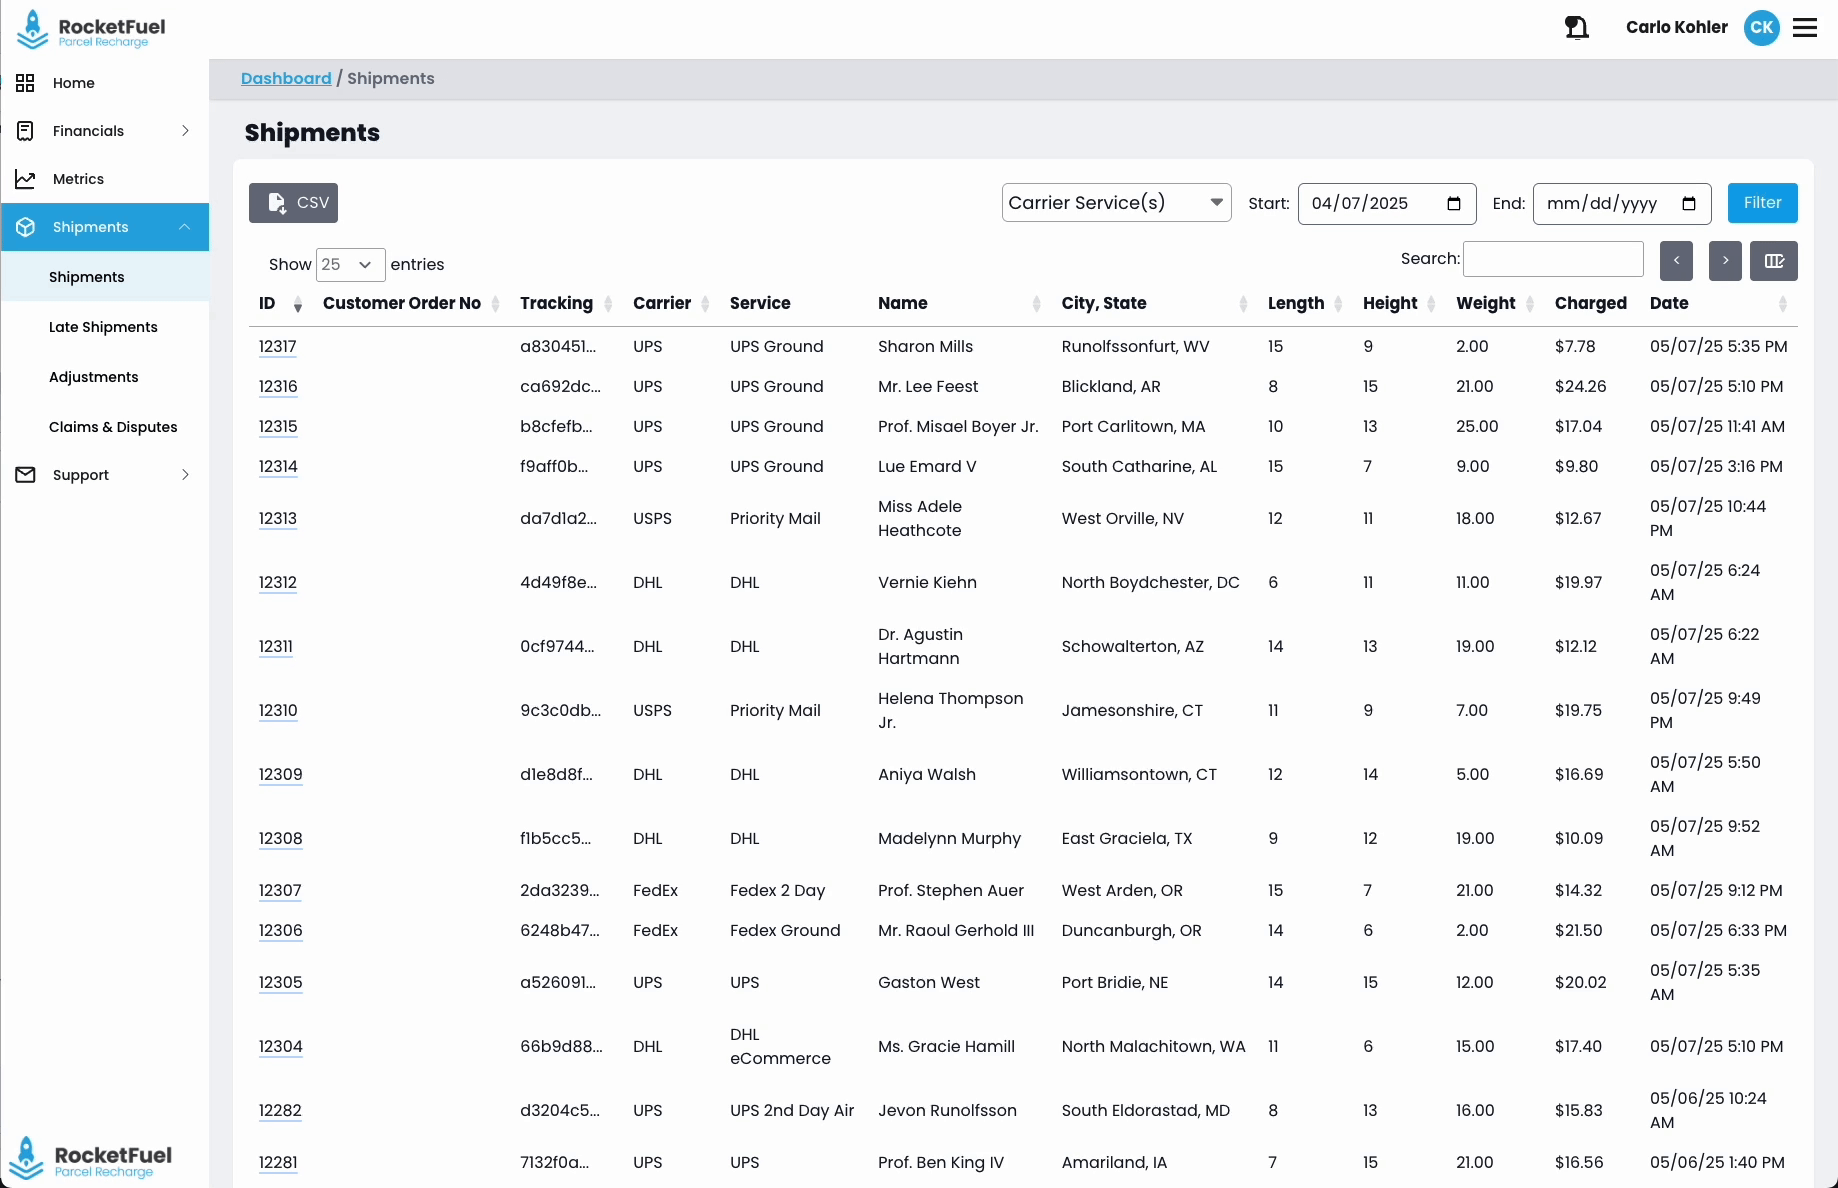Open calendar picker in End date field
The height and width of the screenshot is (1188, 1838).
click(1689, 204)
